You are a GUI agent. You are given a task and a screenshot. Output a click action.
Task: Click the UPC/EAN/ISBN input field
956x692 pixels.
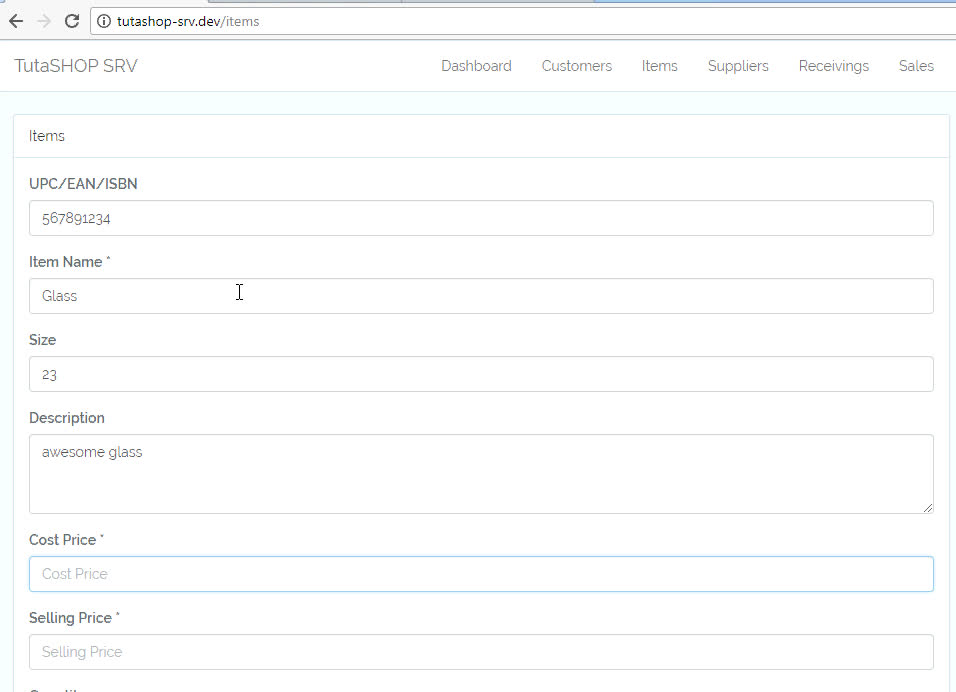(x=481, y=218)
